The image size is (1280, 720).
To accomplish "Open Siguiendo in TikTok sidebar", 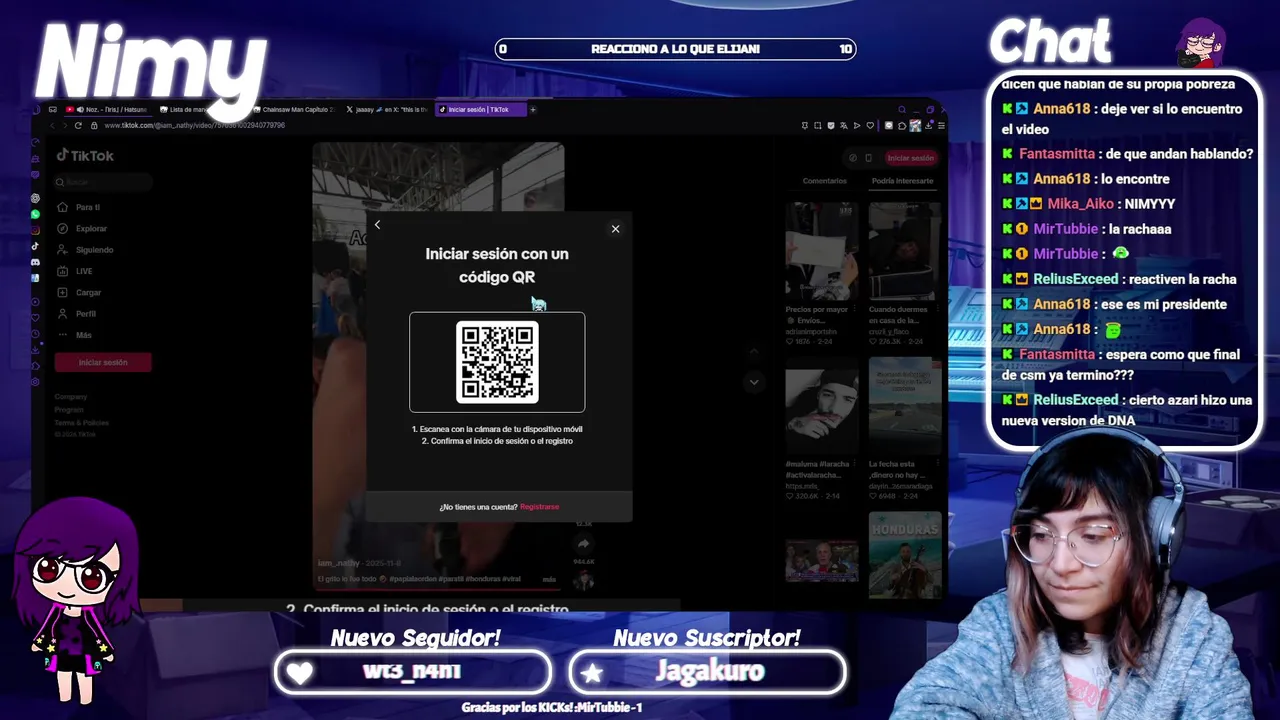I will coord(85,250).
